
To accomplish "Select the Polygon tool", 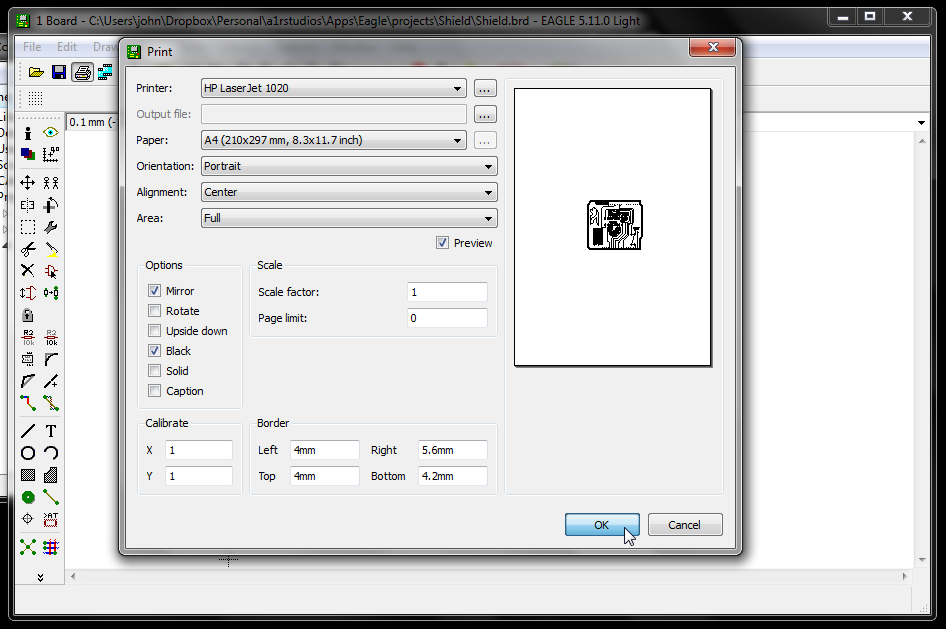I will pos(51,475).
